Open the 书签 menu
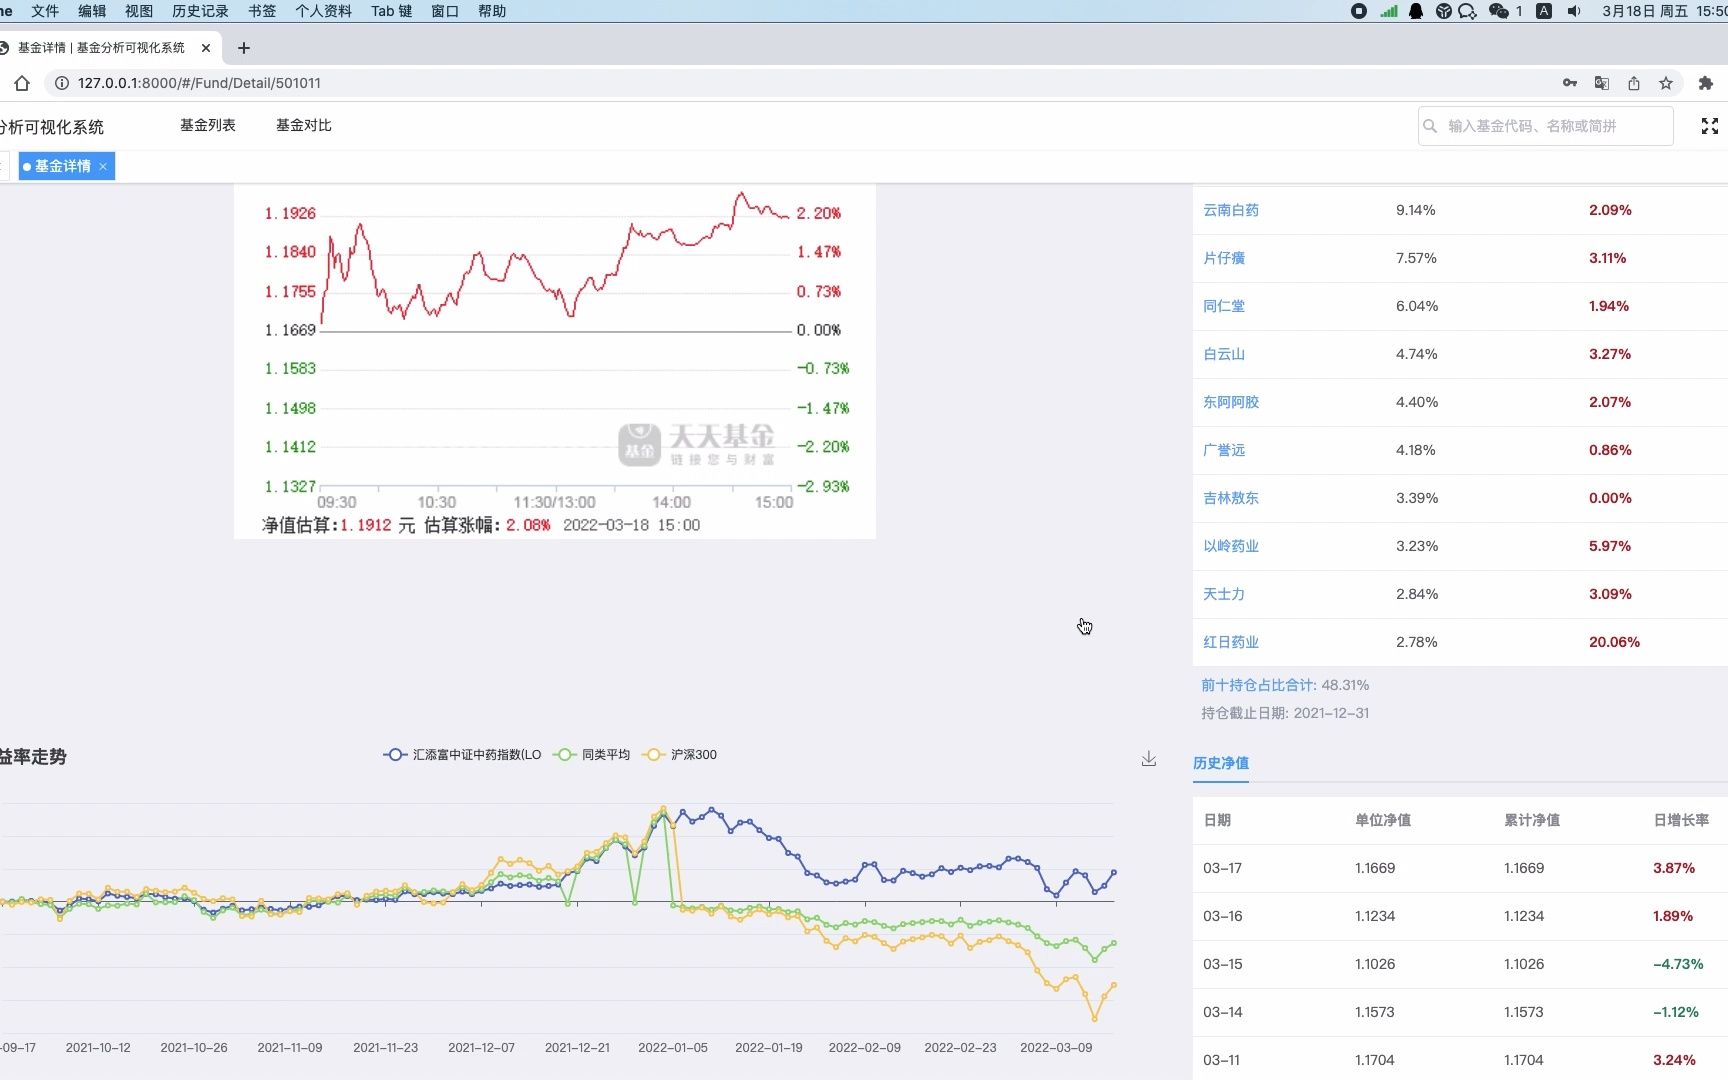 tap(262, 11)
